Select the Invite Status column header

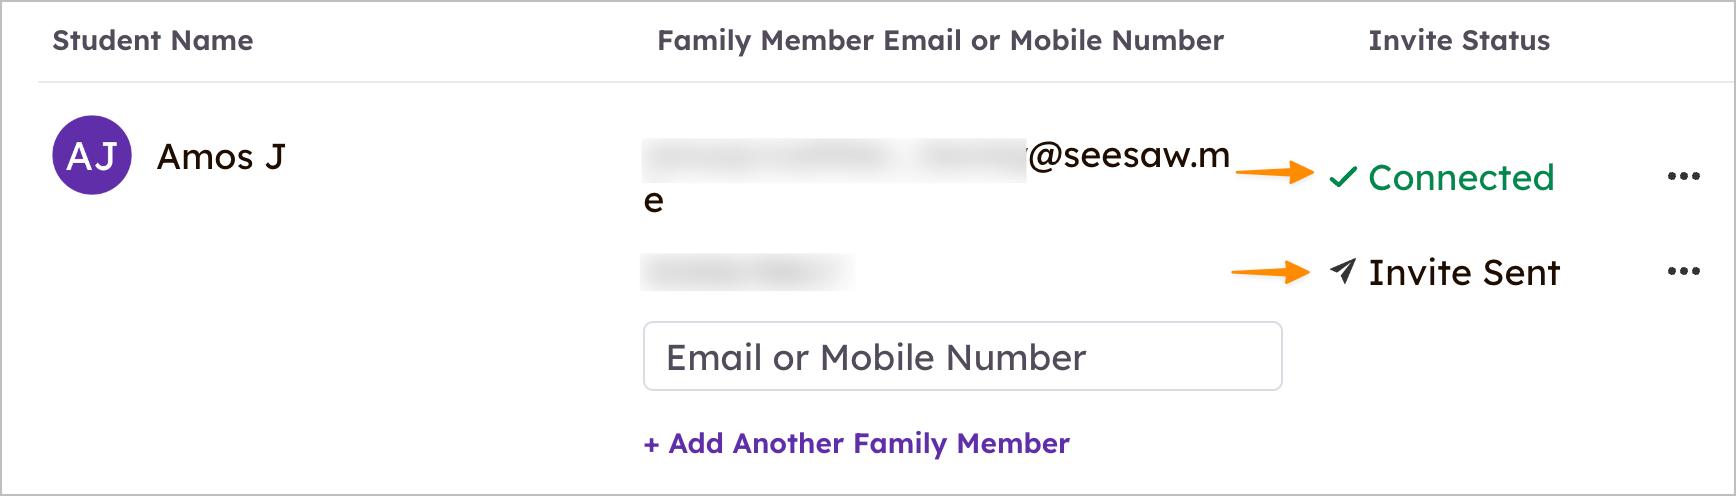click(x=1459, y=41)
